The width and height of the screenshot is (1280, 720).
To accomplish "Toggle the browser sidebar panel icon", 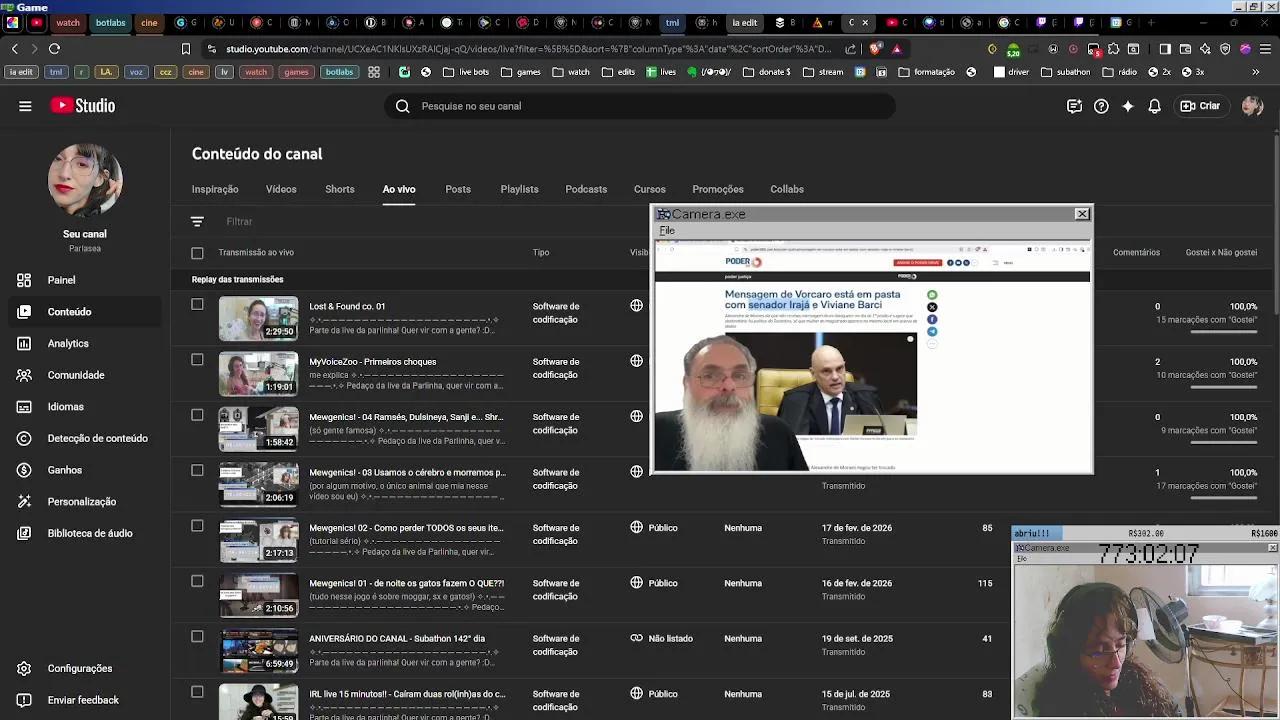I will tap(1165, 48).
